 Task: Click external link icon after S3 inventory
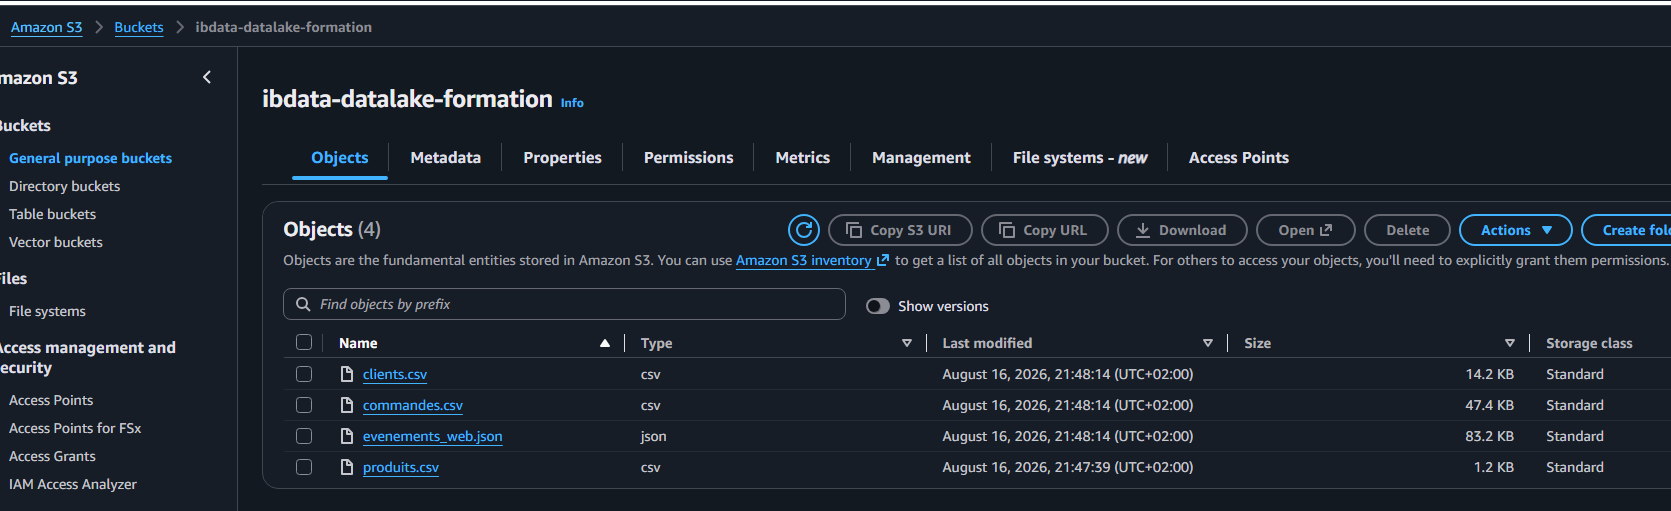coord(883,260)
